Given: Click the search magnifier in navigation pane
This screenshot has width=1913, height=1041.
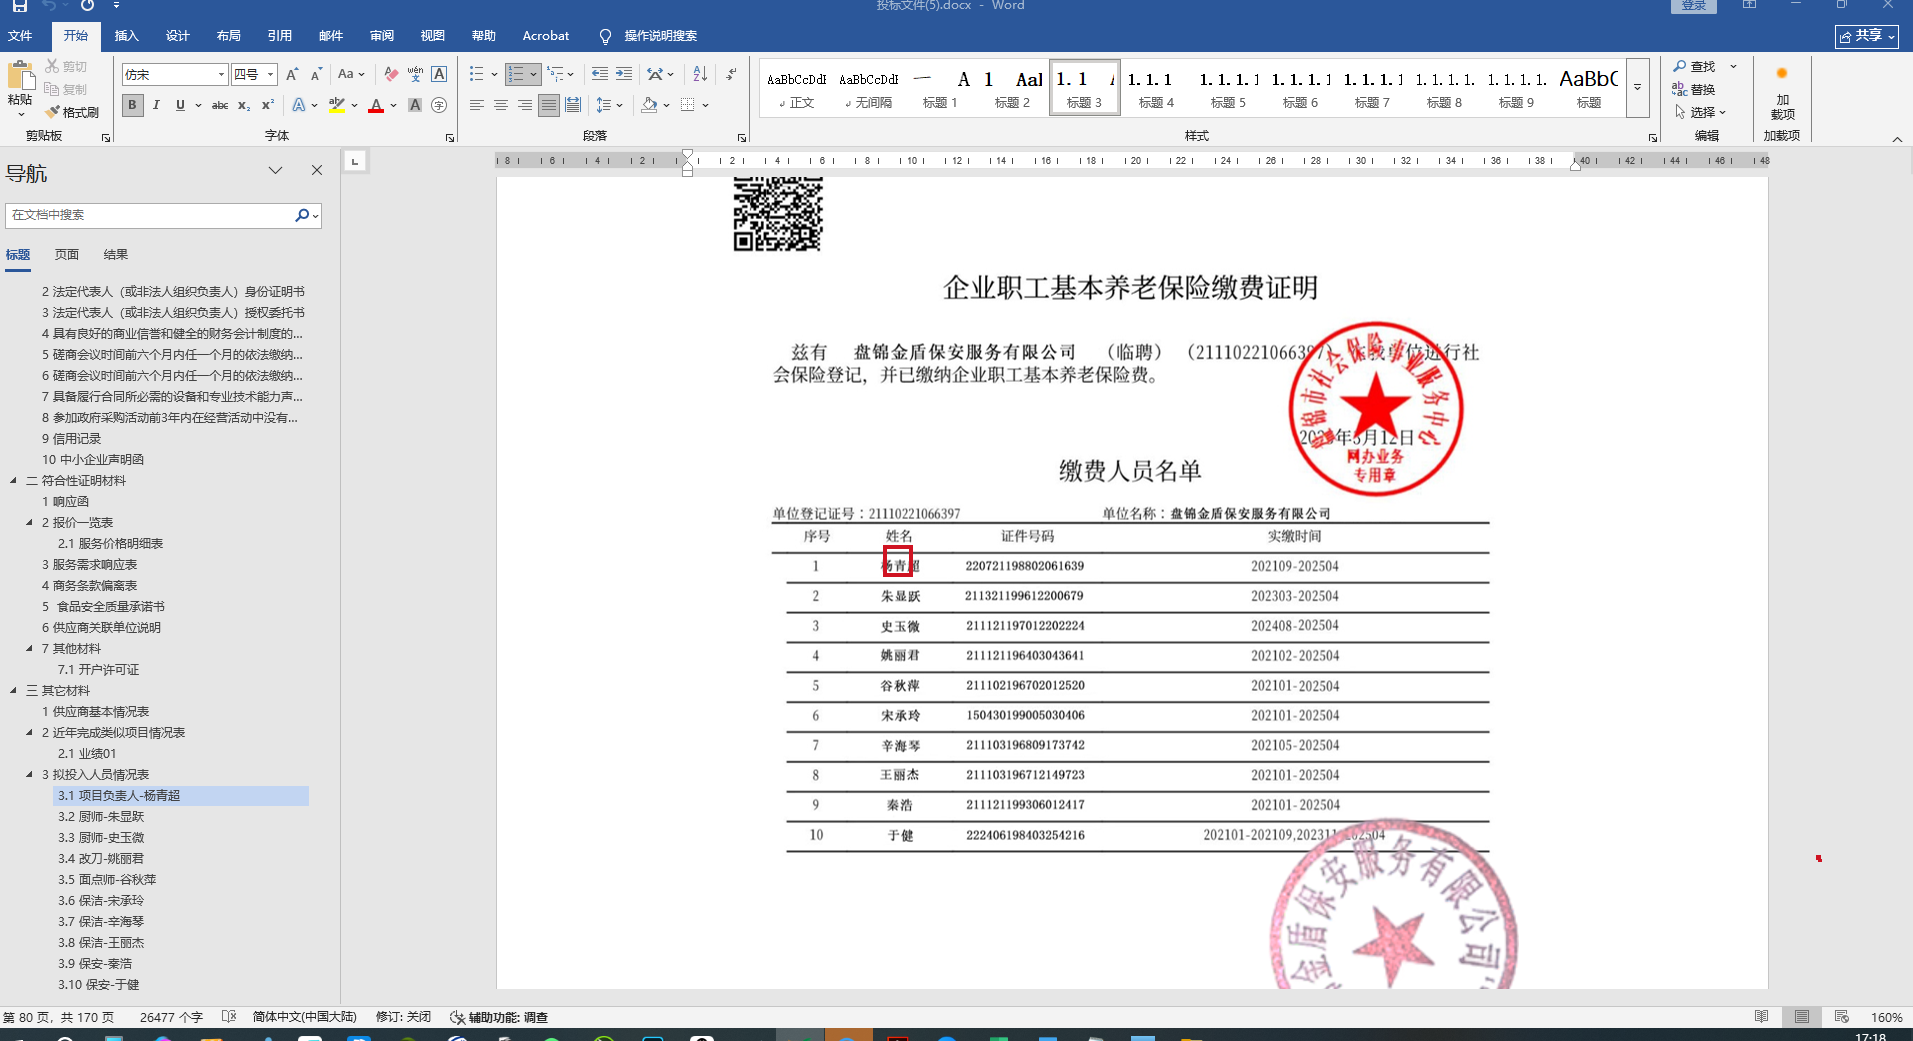Looking at the screenshot, I should pyautogui.click(x=302, y=215).
